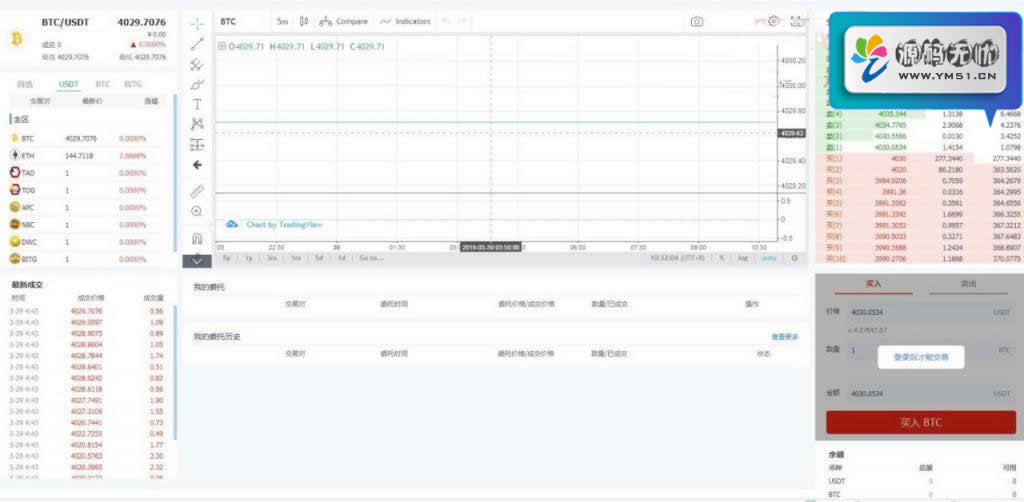Screen dimensions: 1024x502
Task: Toggle auto scale on chart
Action: click(x=768, y=258)
